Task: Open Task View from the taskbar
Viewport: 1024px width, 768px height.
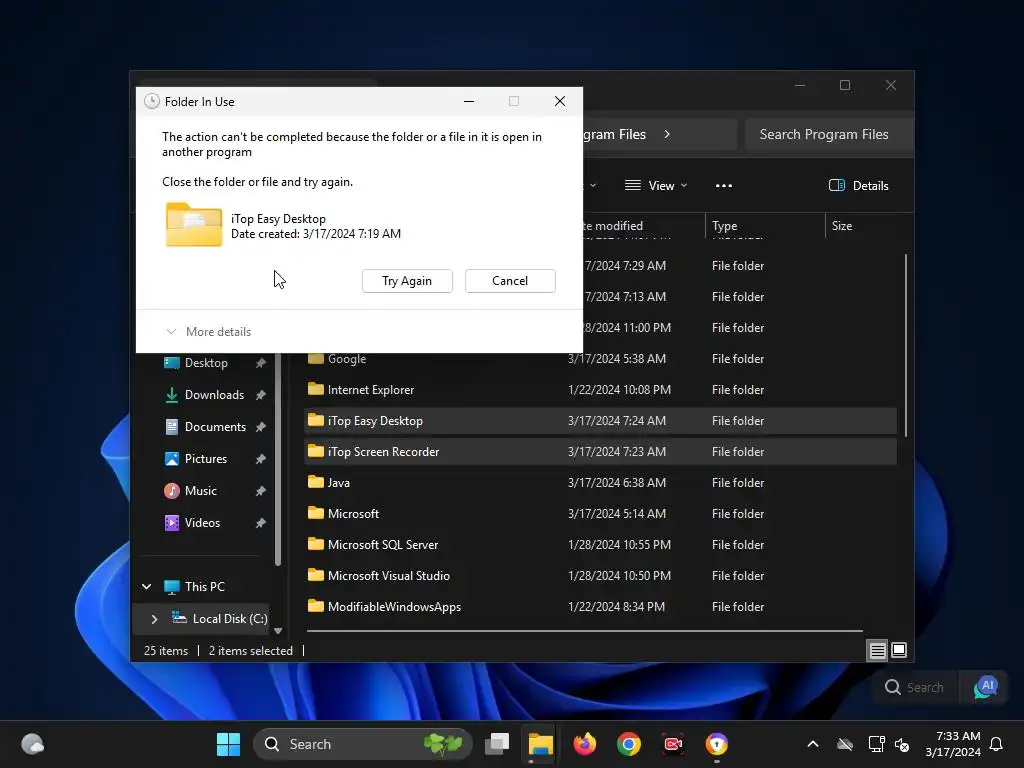Action: click(497, 744)
